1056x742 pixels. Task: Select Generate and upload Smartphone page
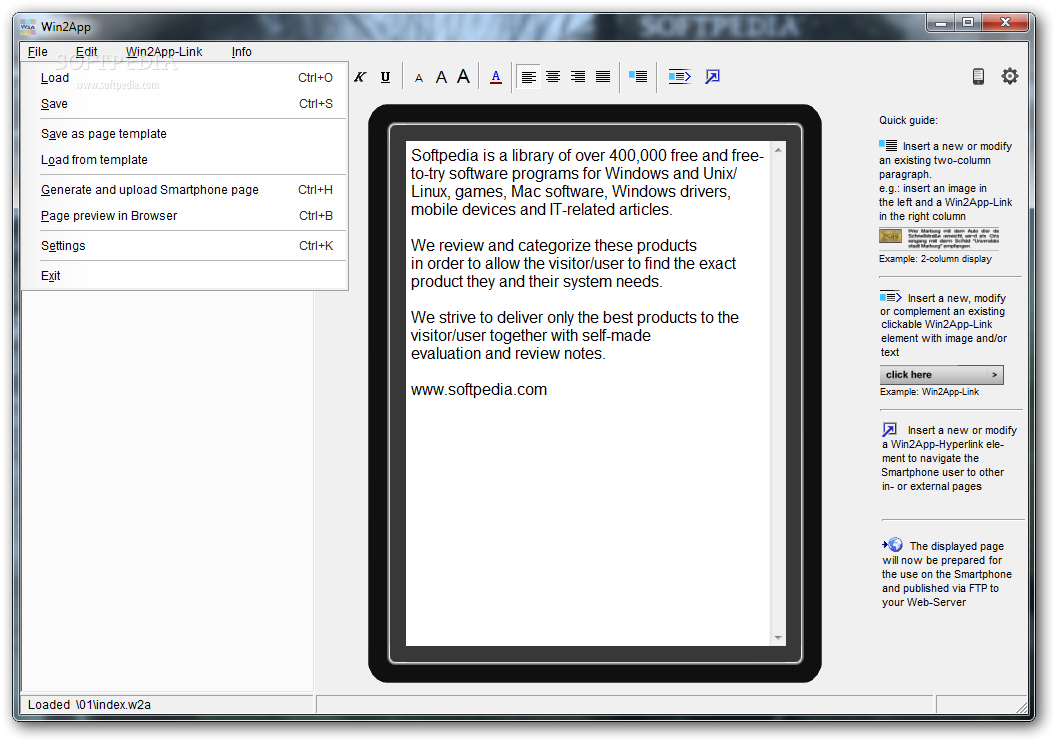(x=185, y=190)
